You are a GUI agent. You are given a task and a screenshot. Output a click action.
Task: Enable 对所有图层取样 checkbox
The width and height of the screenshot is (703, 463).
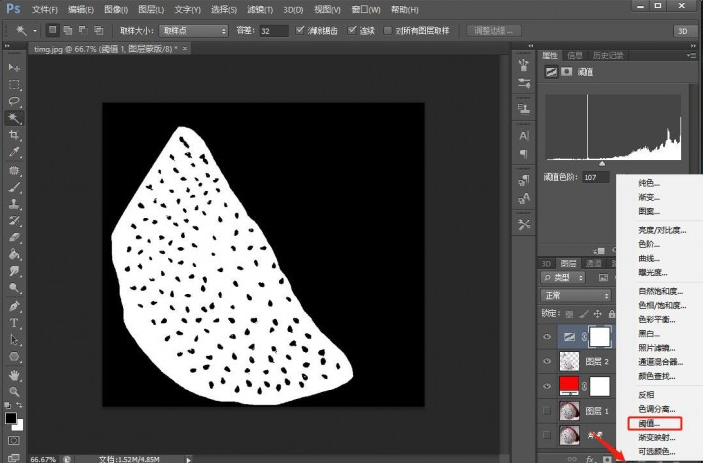point(388,31)
